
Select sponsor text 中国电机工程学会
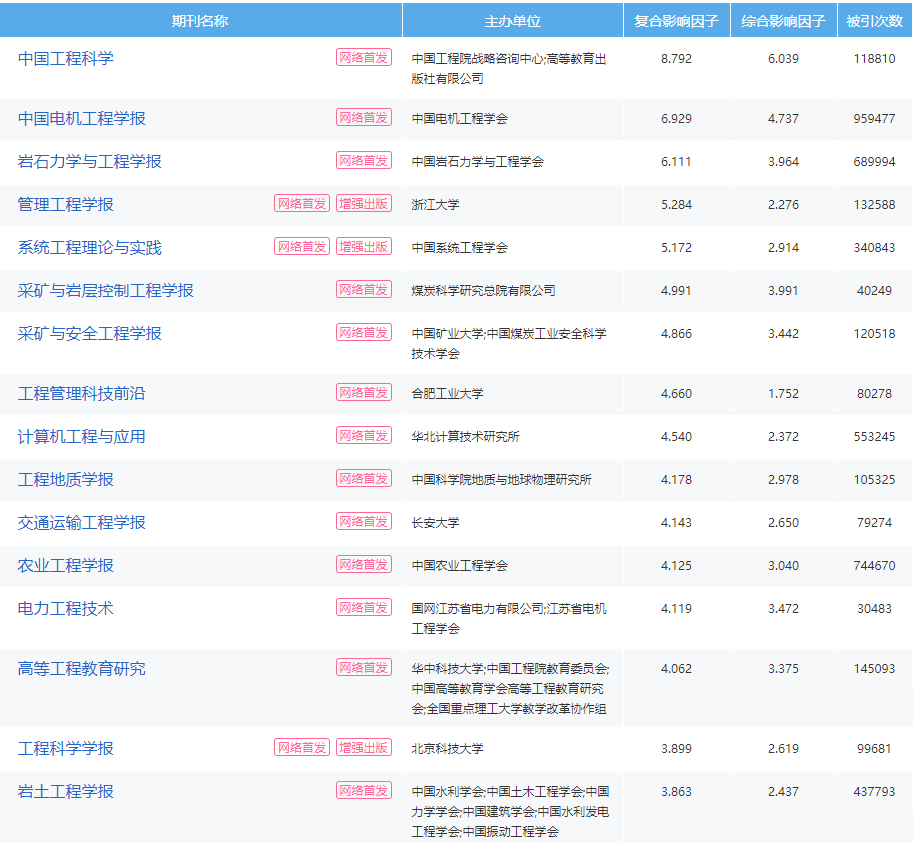(x=460, y=119)
